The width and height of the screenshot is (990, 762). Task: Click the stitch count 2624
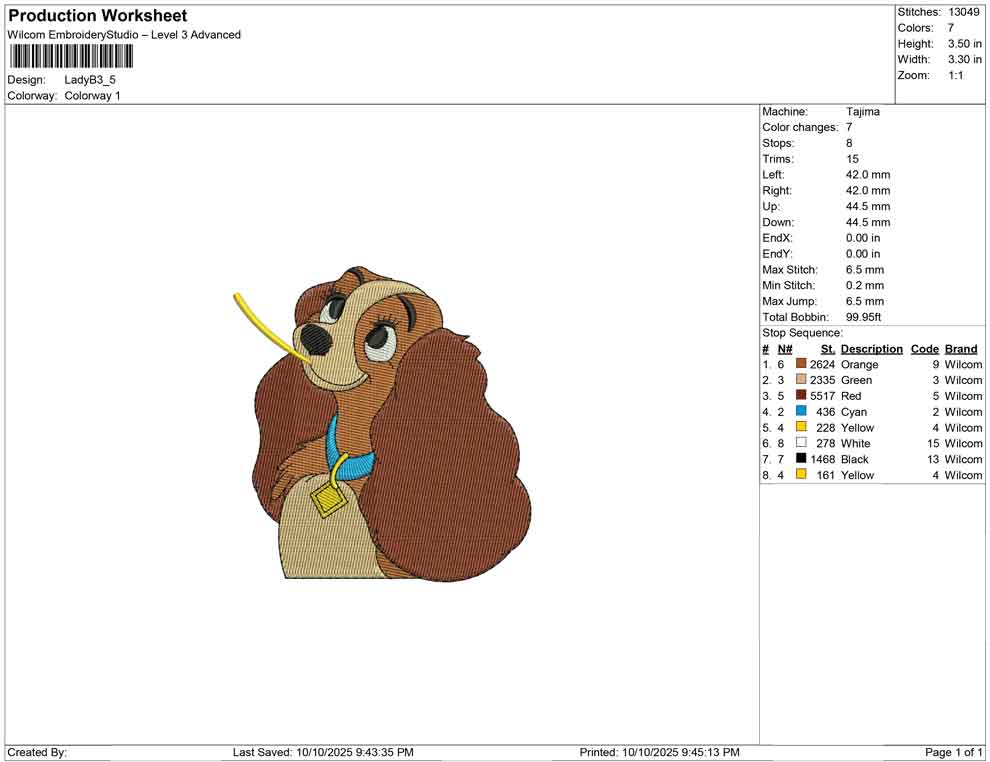(822, 364)
